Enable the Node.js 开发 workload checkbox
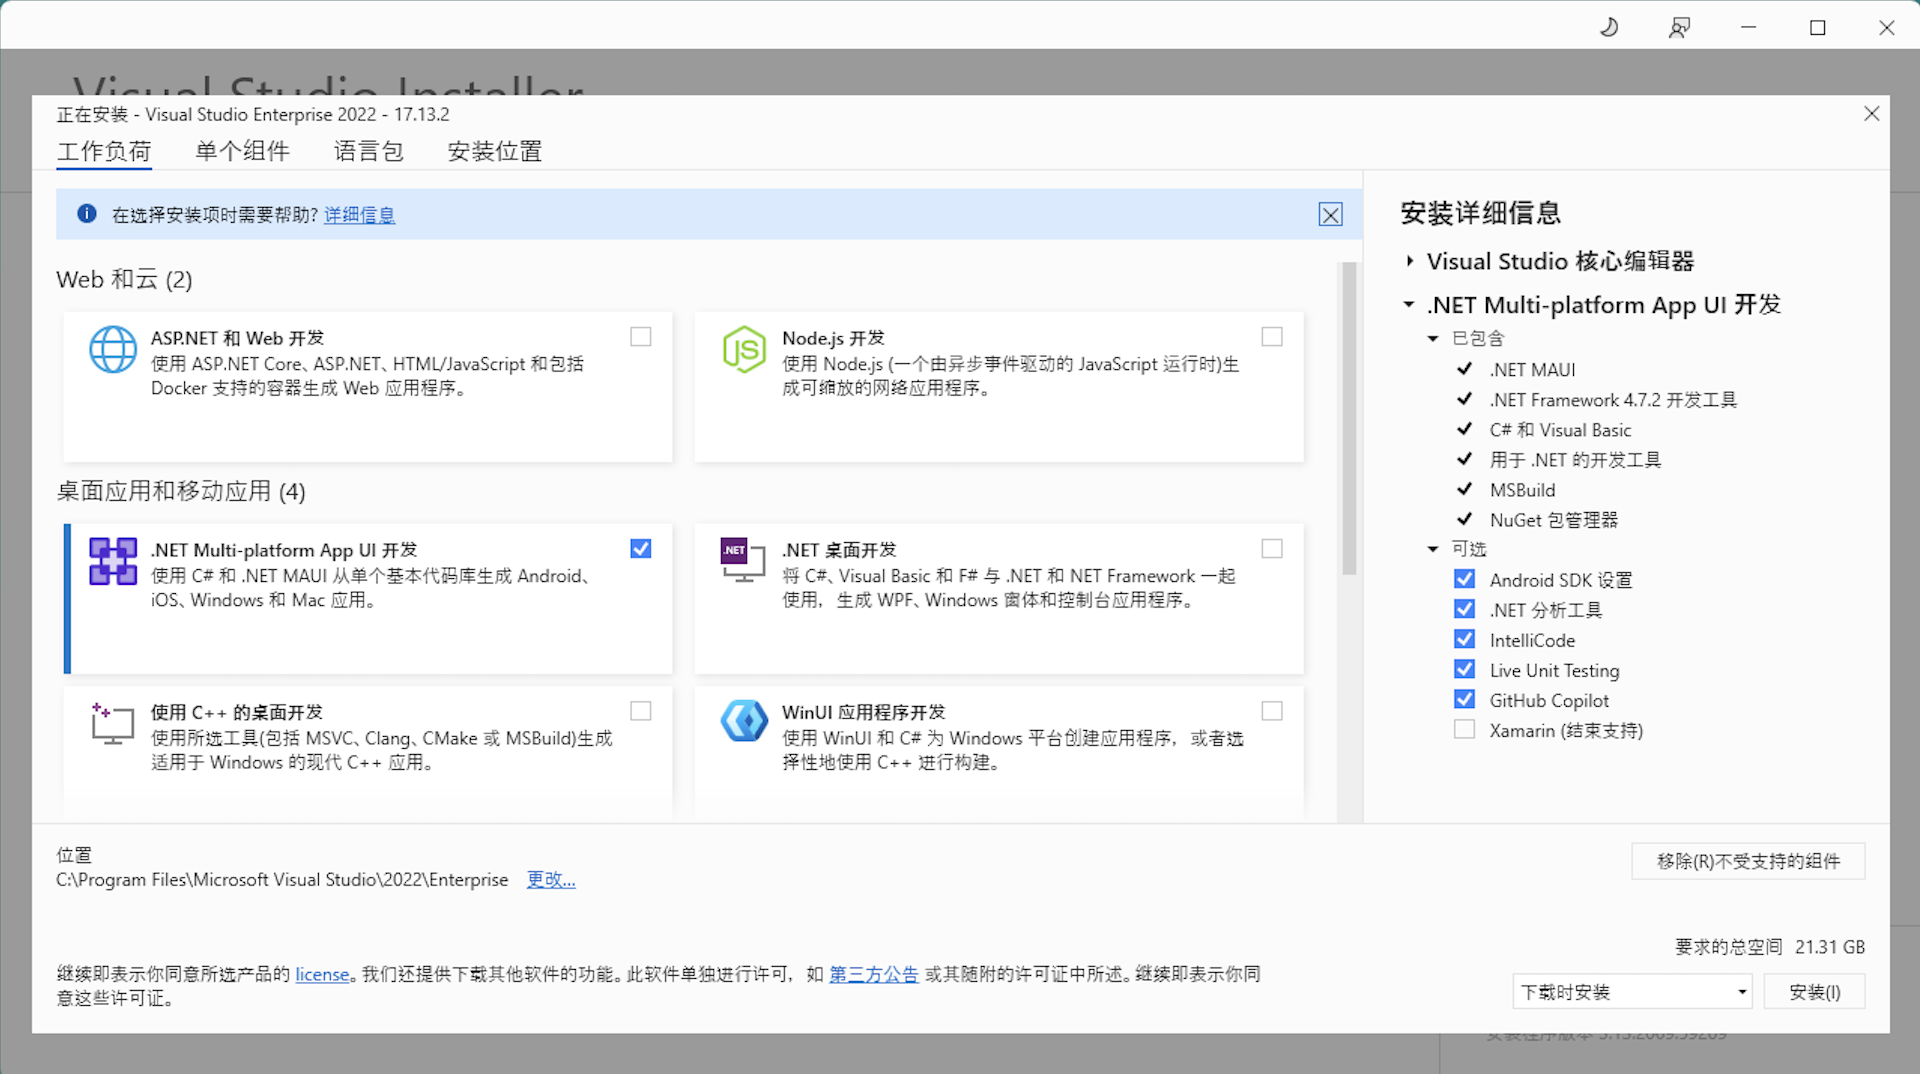 1272,337
